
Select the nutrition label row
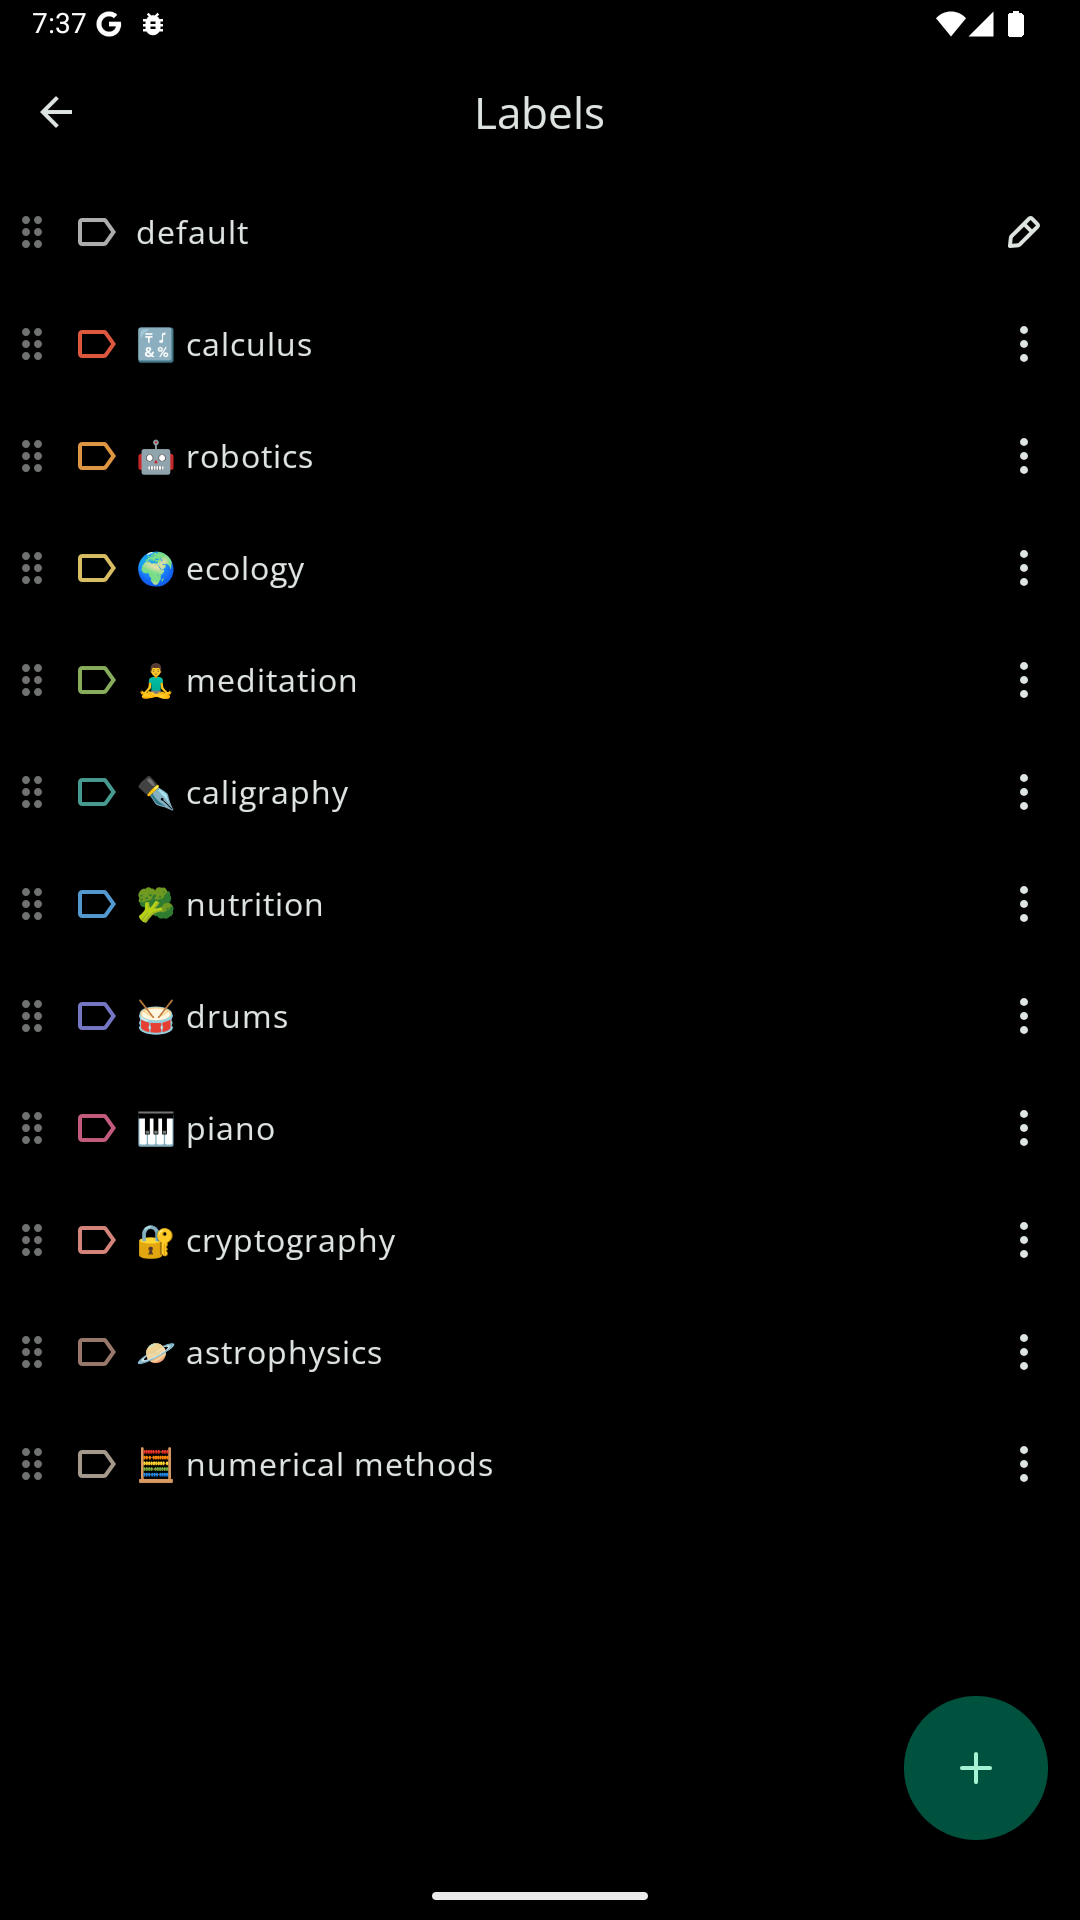(540, 904)
